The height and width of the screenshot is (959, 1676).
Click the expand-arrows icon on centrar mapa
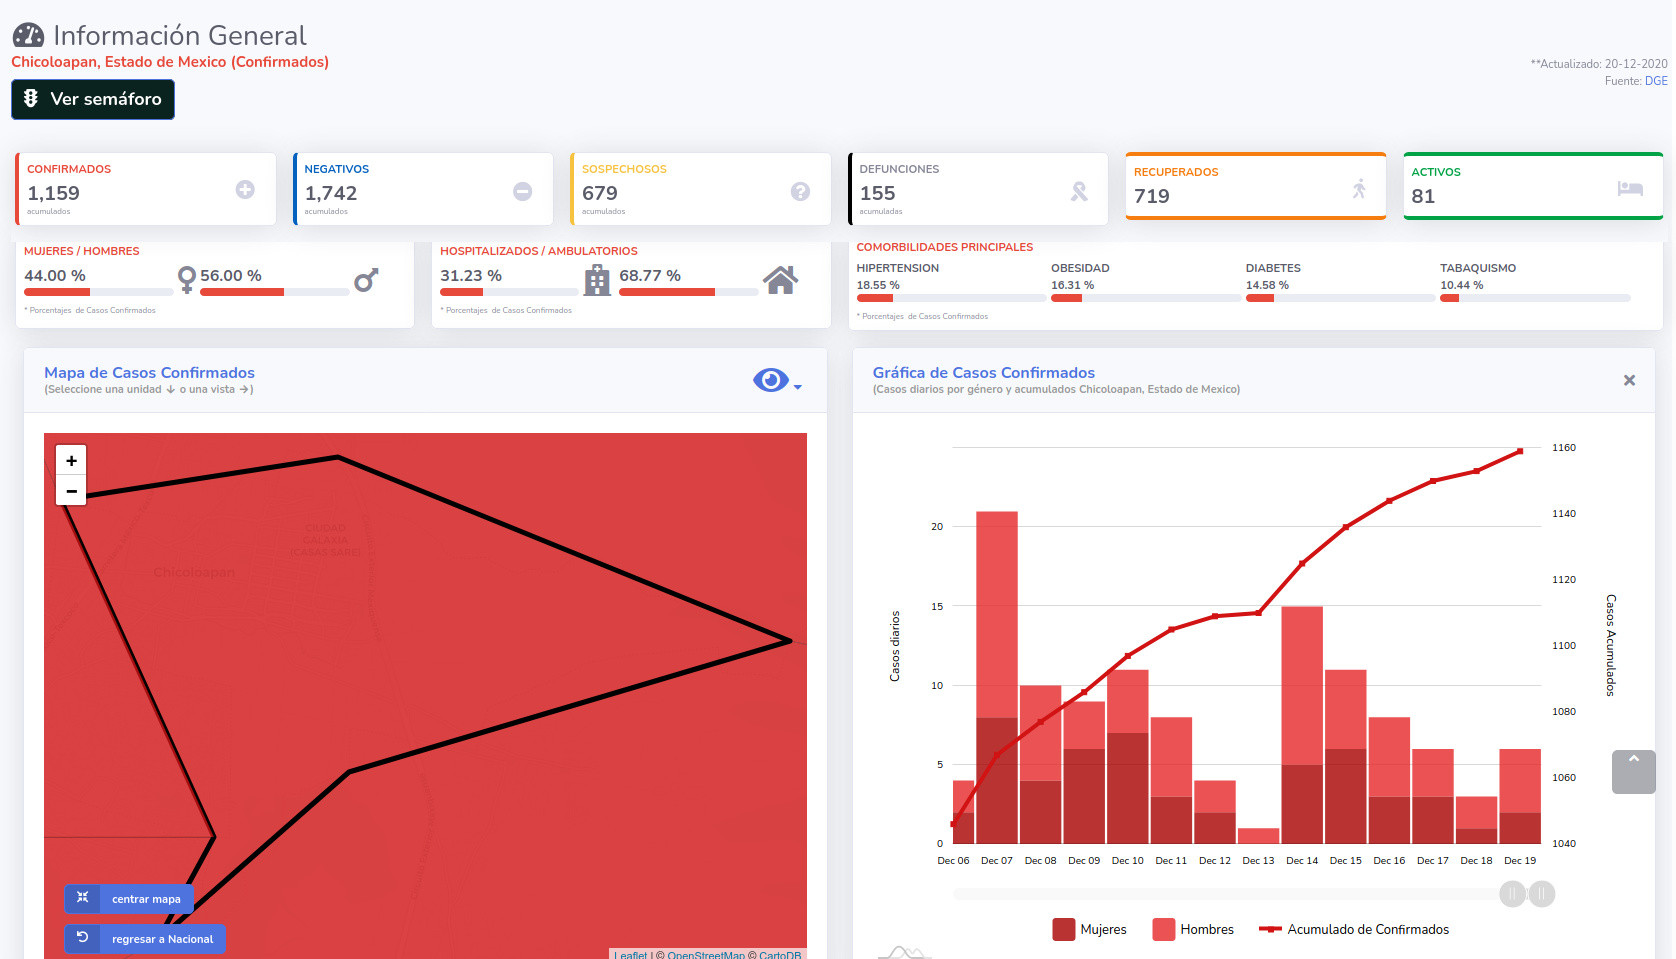click(83, 898)
